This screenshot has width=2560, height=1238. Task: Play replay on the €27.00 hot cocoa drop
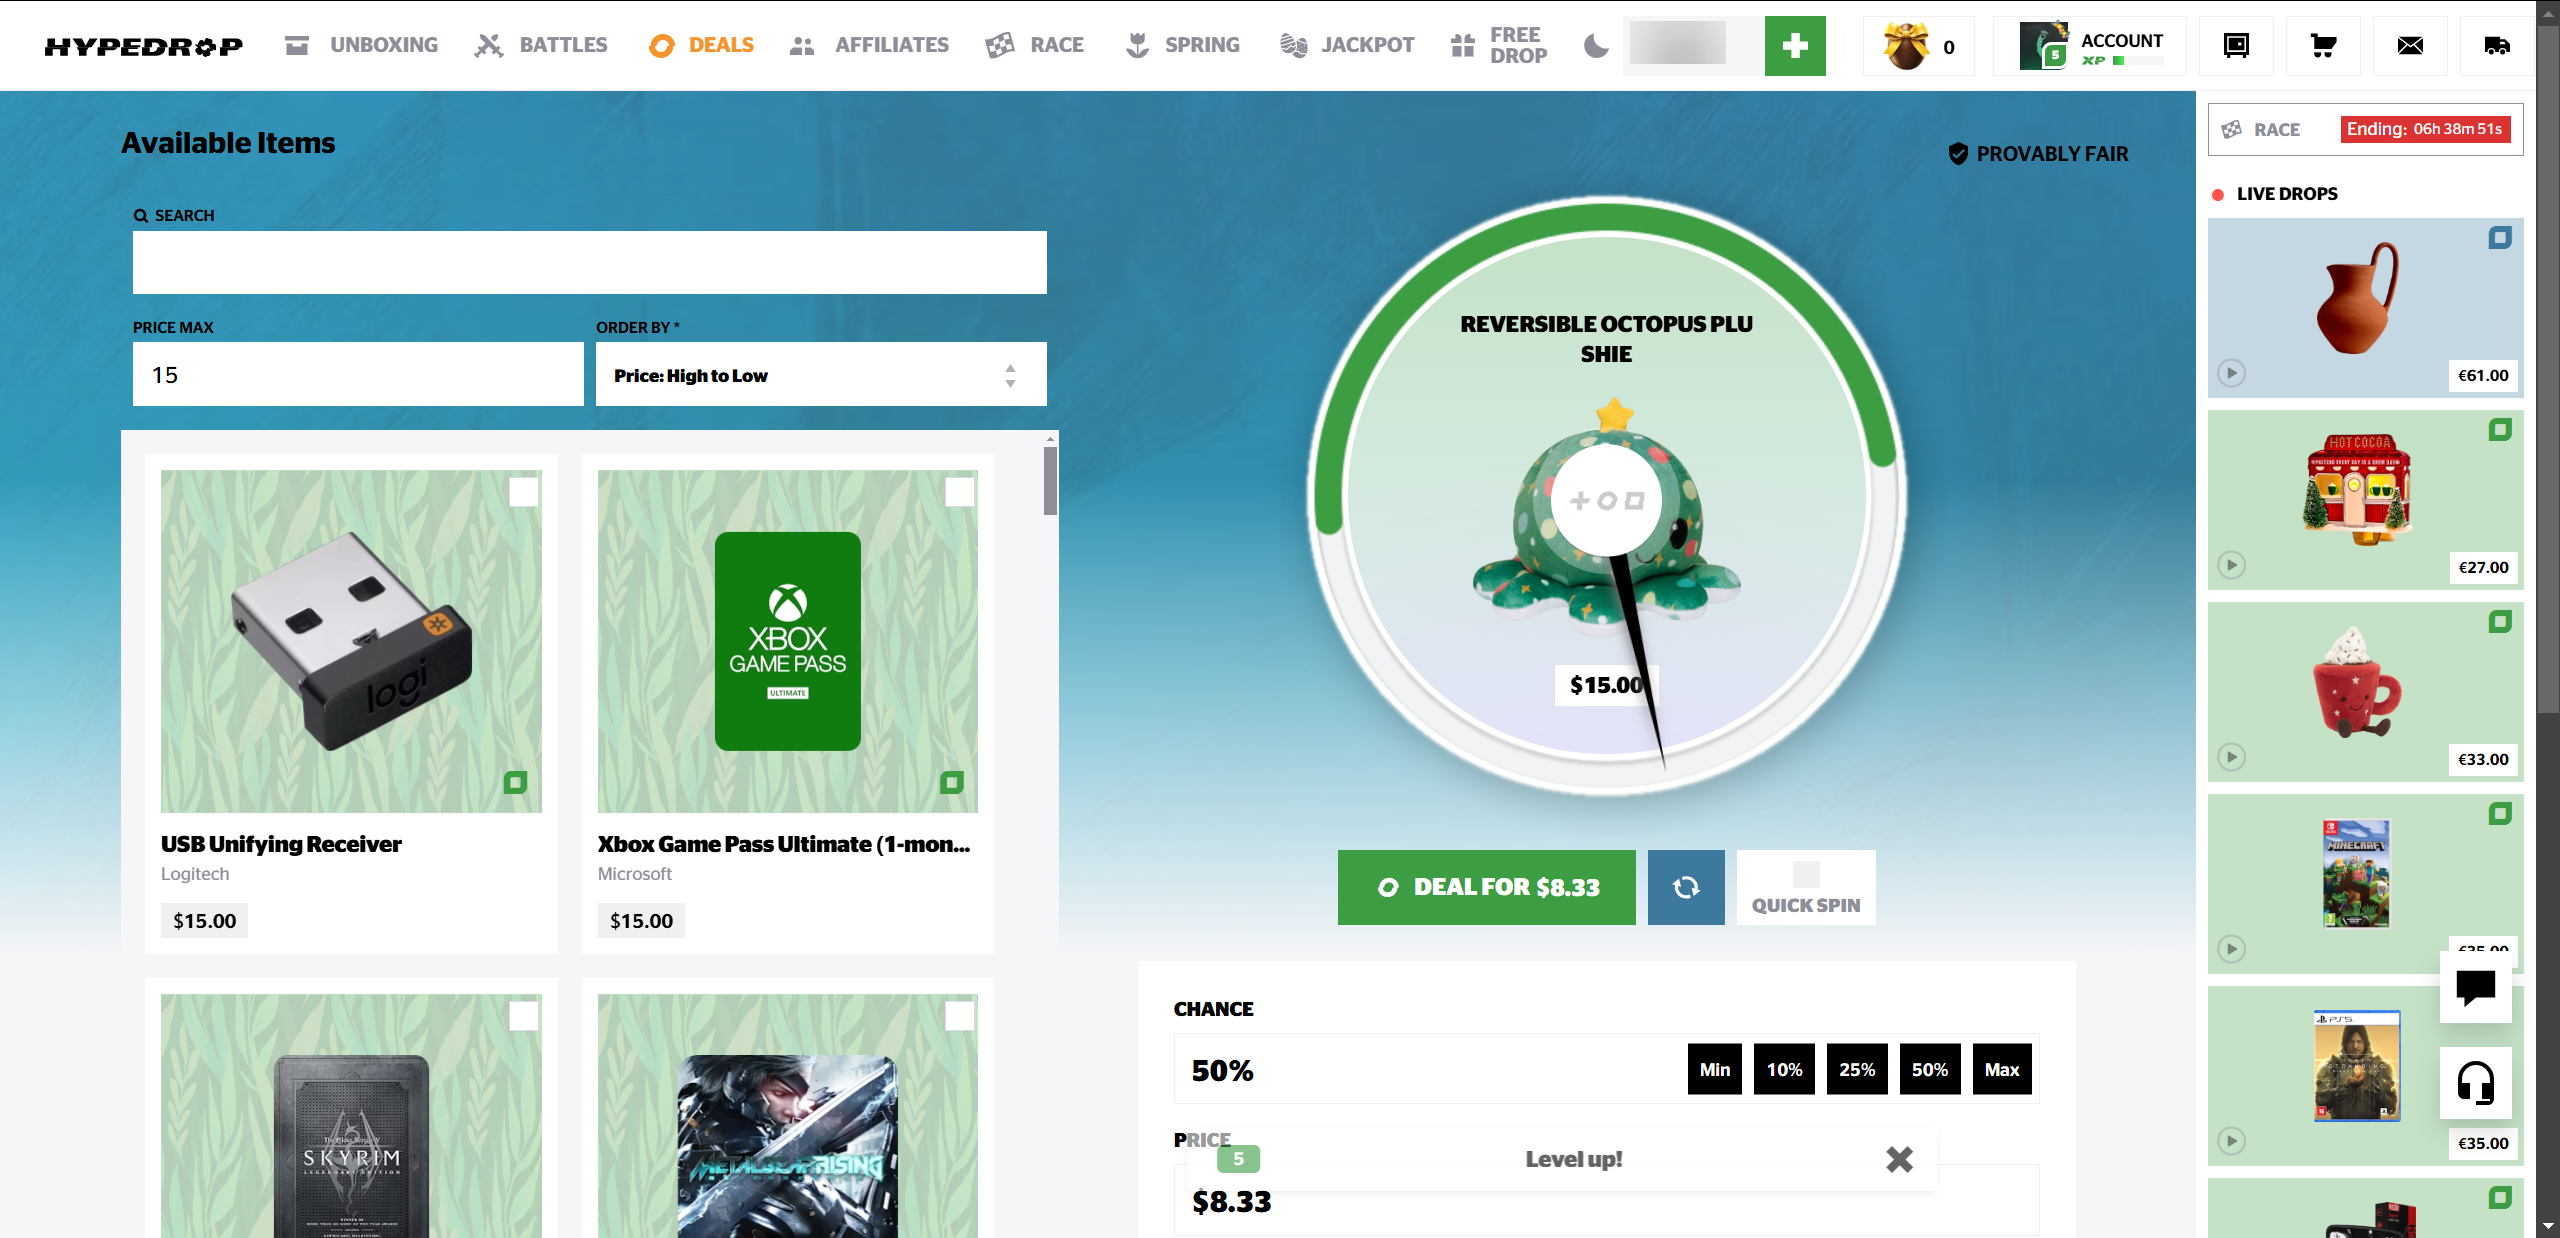pyautogui.click(x=2232, y=565)
